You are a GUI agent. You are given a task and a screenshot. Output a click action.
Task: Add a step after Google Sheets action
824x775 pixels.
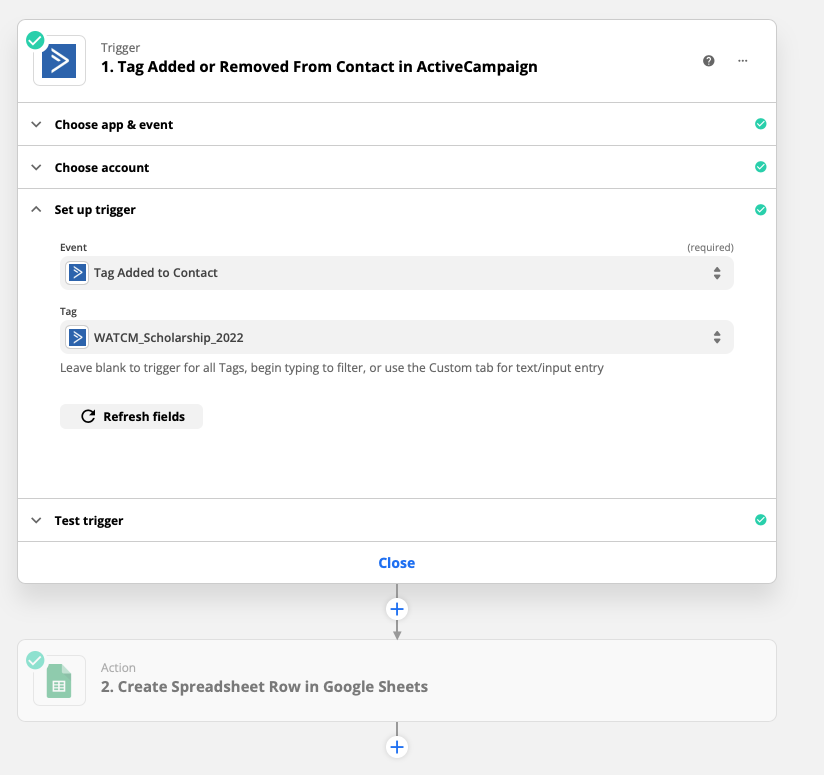pos(397,747)
